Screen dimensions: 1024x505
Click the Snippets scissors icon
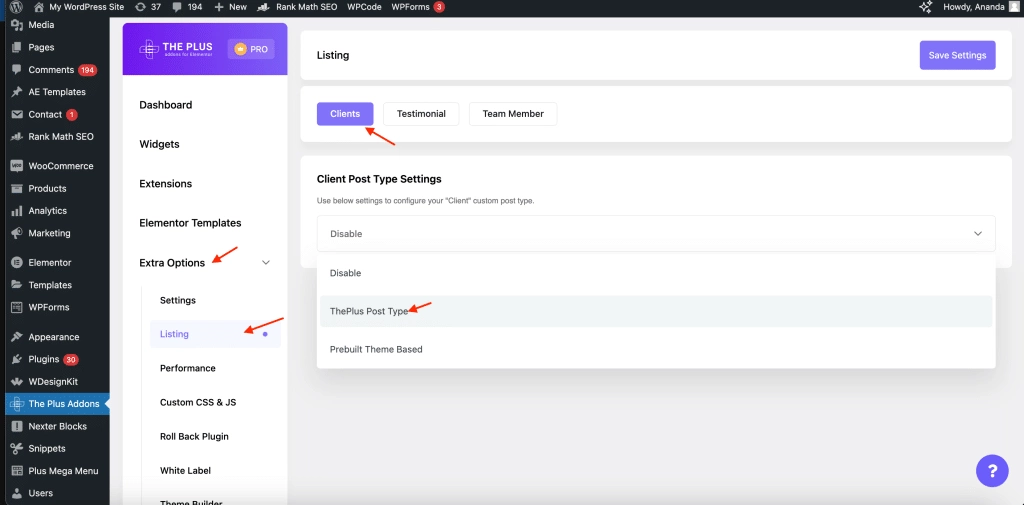pyautogui.click(x=17, y=449)
